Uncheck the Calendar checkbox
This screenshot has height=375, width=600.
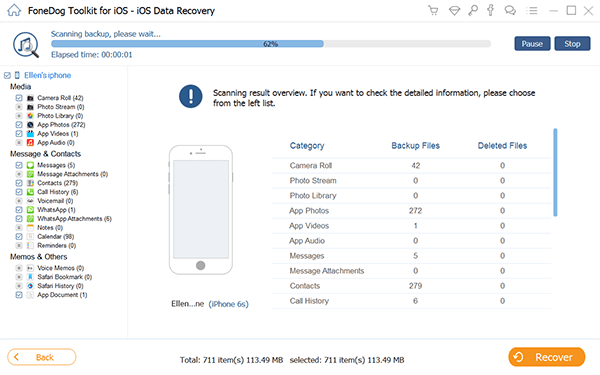(x=19, y=236)
